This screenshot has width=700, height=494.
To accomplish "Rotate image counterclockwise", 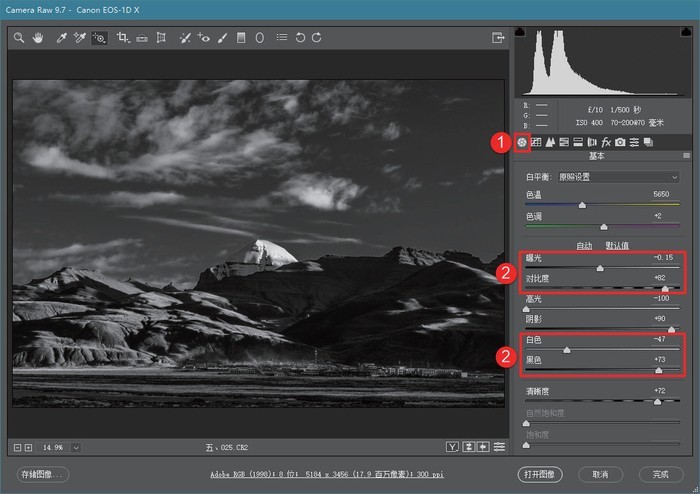I will tap(300, 38).
